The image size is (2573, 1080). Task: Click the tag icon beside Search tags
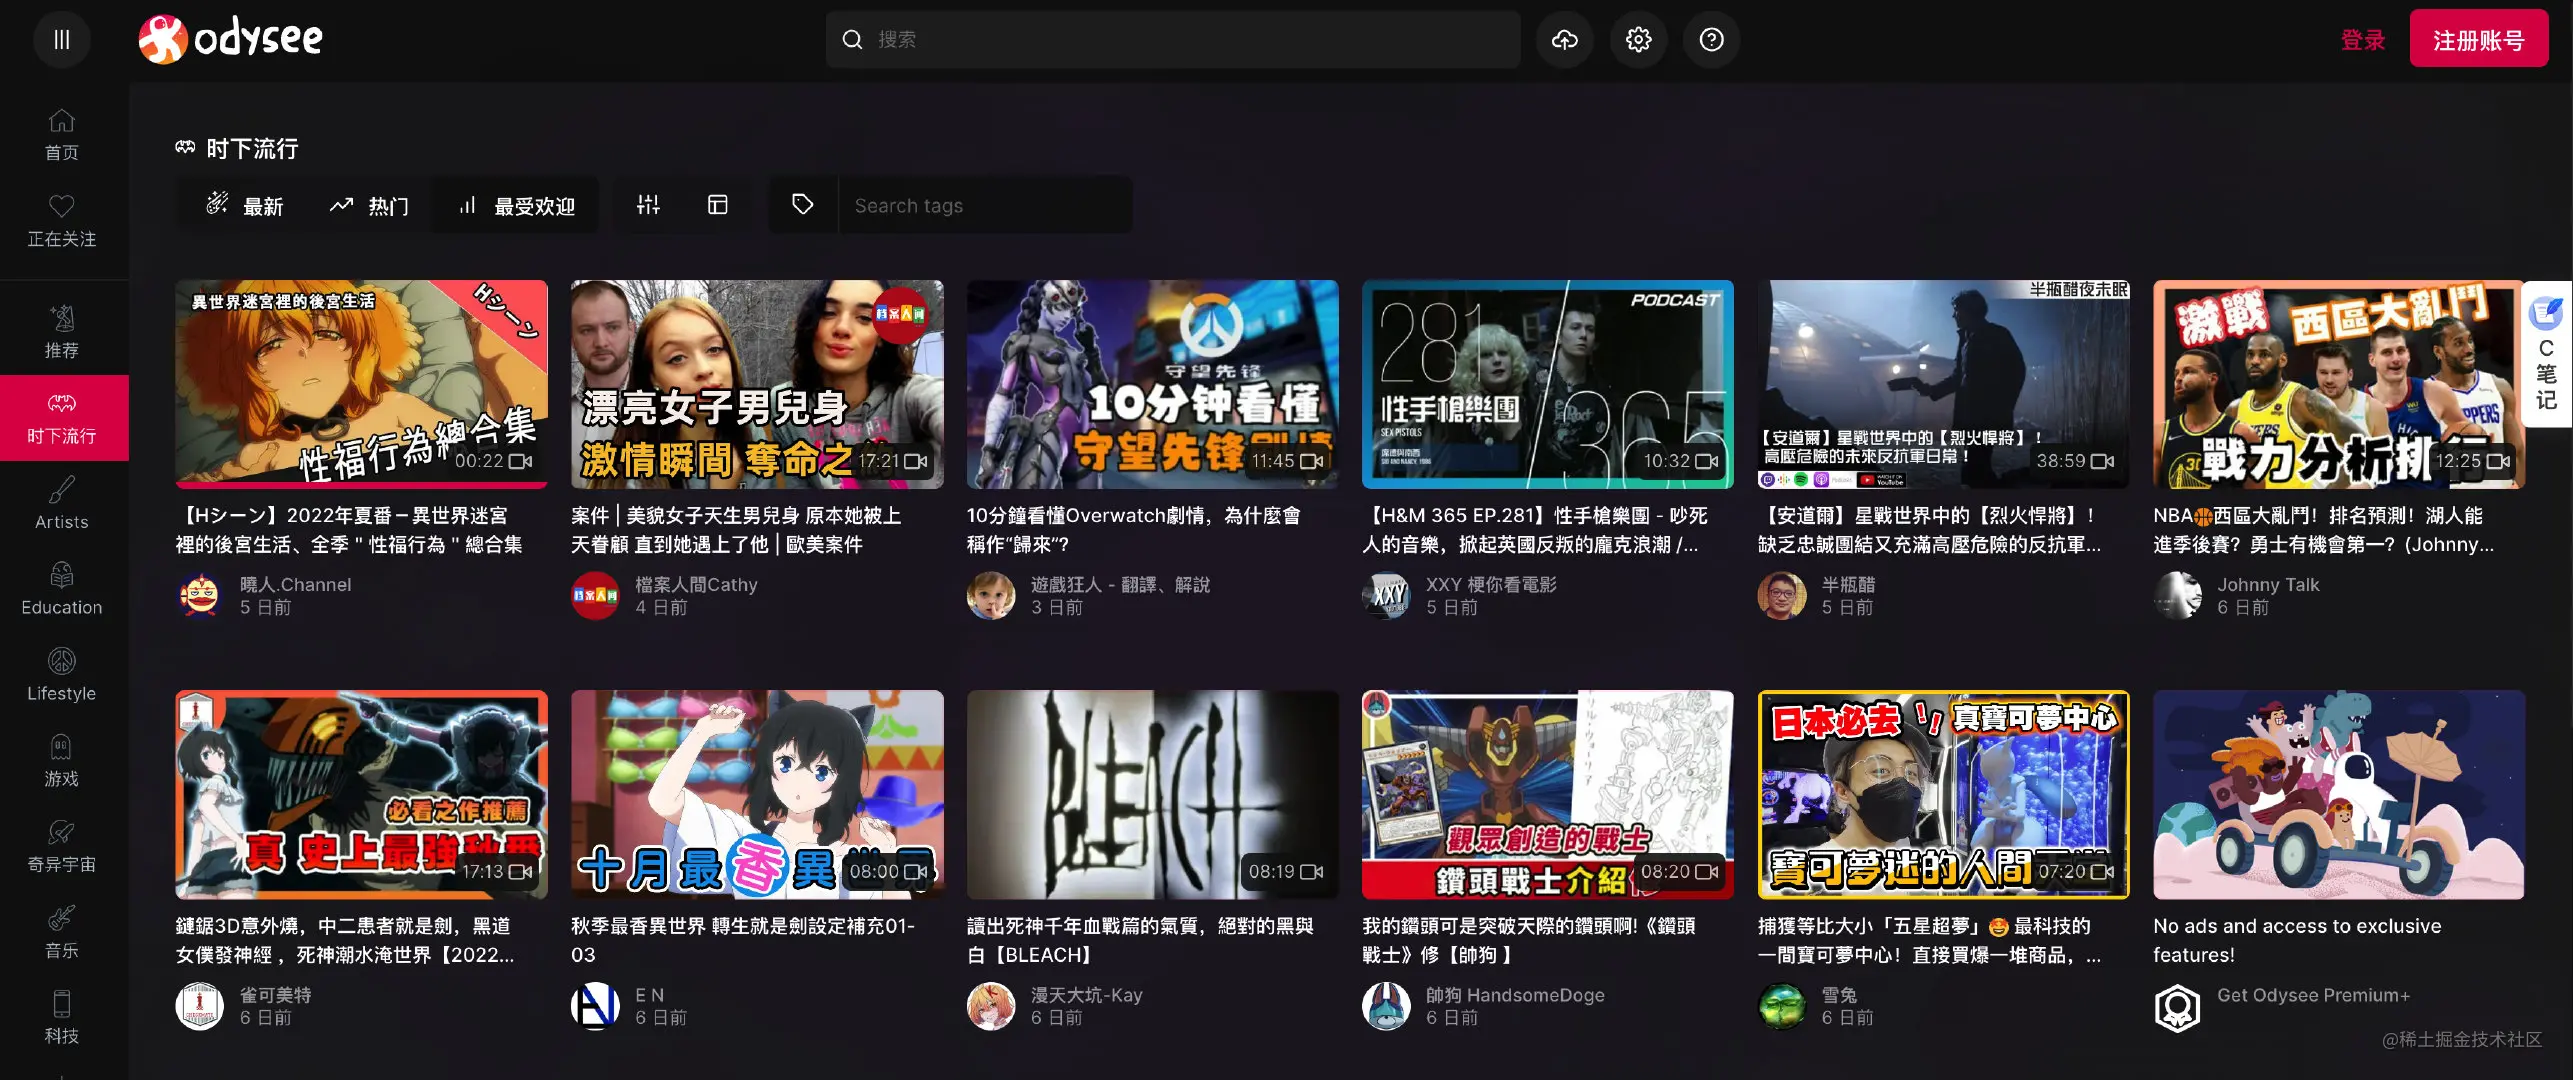802,205
